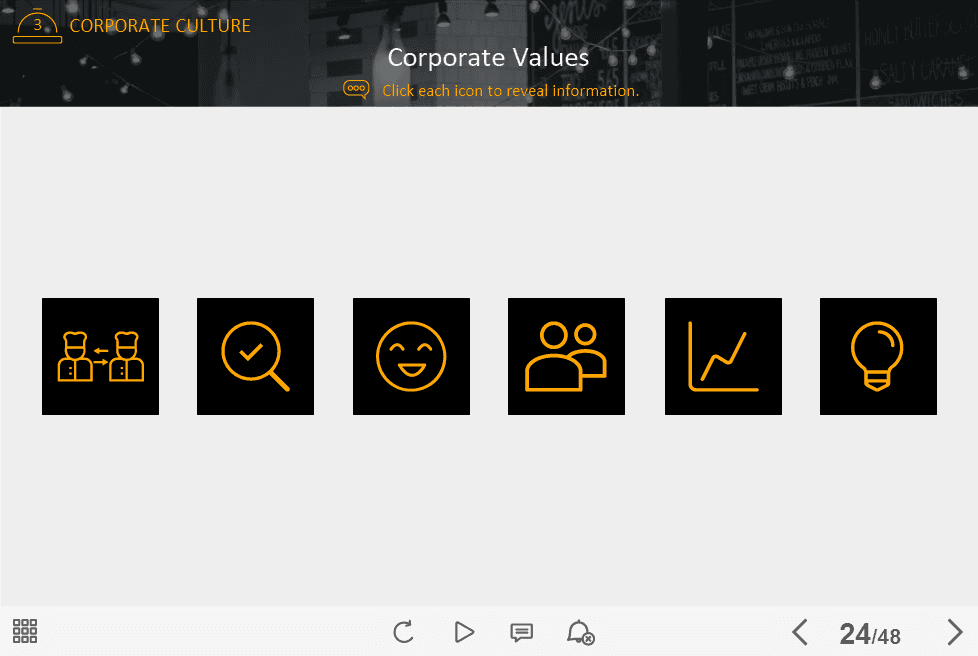Click the 'Click each icon' instruction text
Viewport: 978px width, 656px height.
point(510,90)
